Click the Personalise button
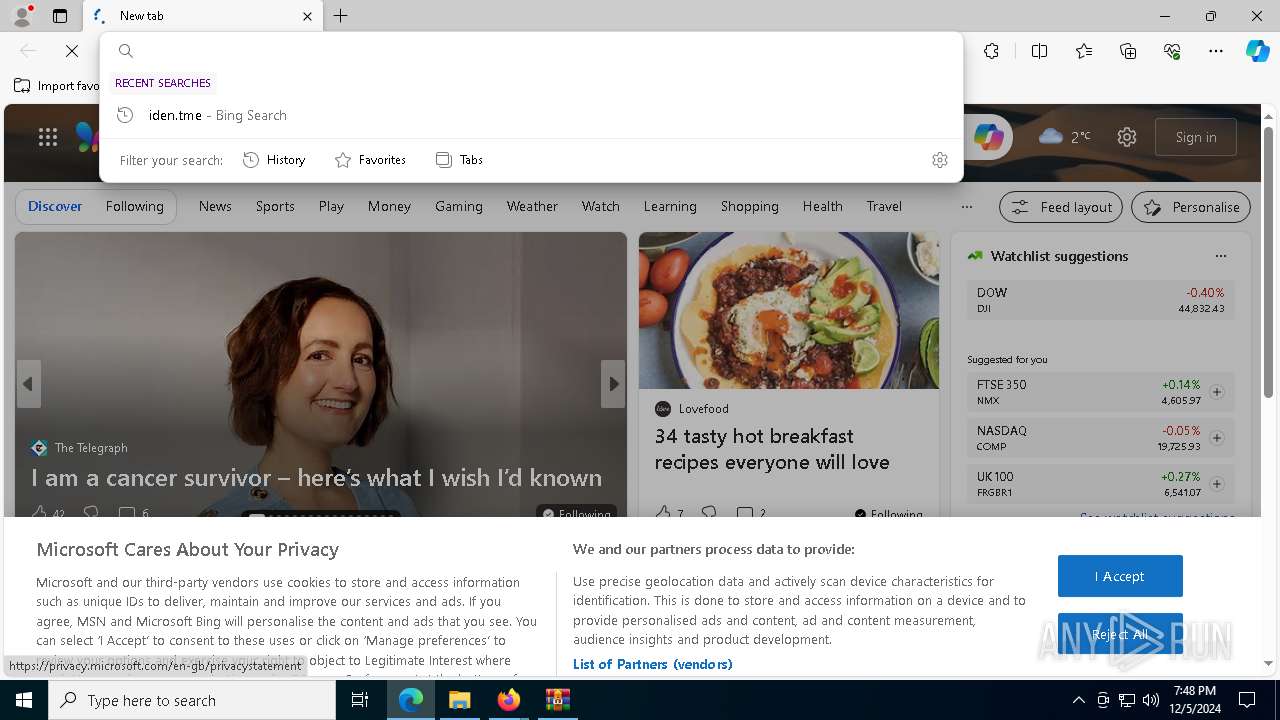Image resolution: width=1280 pixels, height=720 pixels. pos(1191,207)
